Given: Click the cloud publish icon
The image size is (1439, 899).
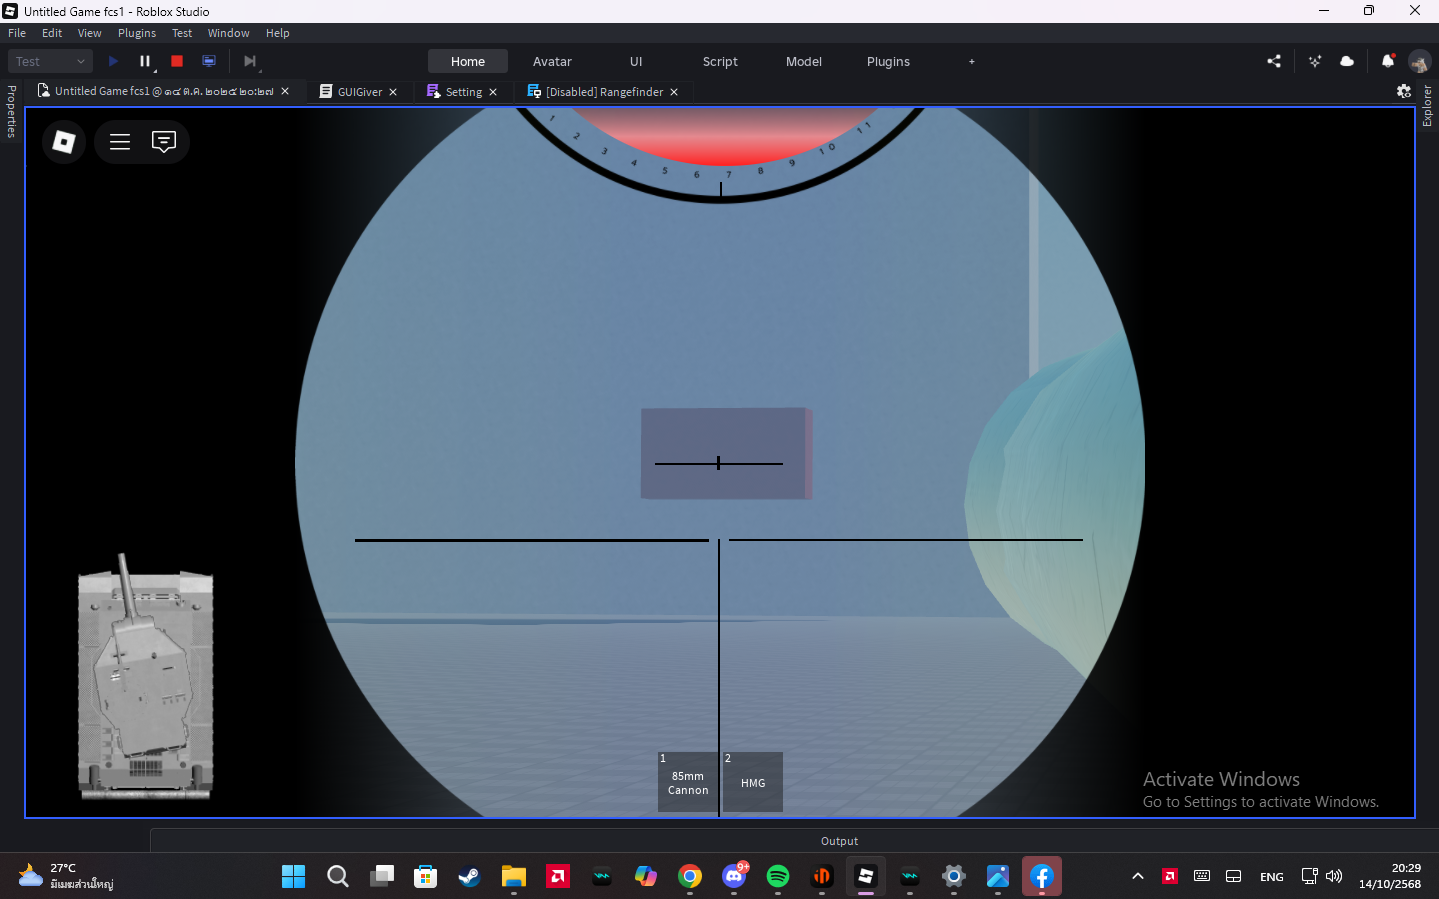Looking at the screenshot, I should pyautogui.click(x=1347, y=61).
